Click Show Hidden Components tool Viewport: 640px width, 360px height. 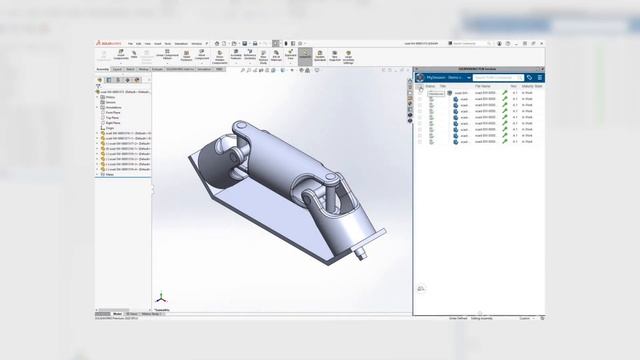(x=220, y=57)
